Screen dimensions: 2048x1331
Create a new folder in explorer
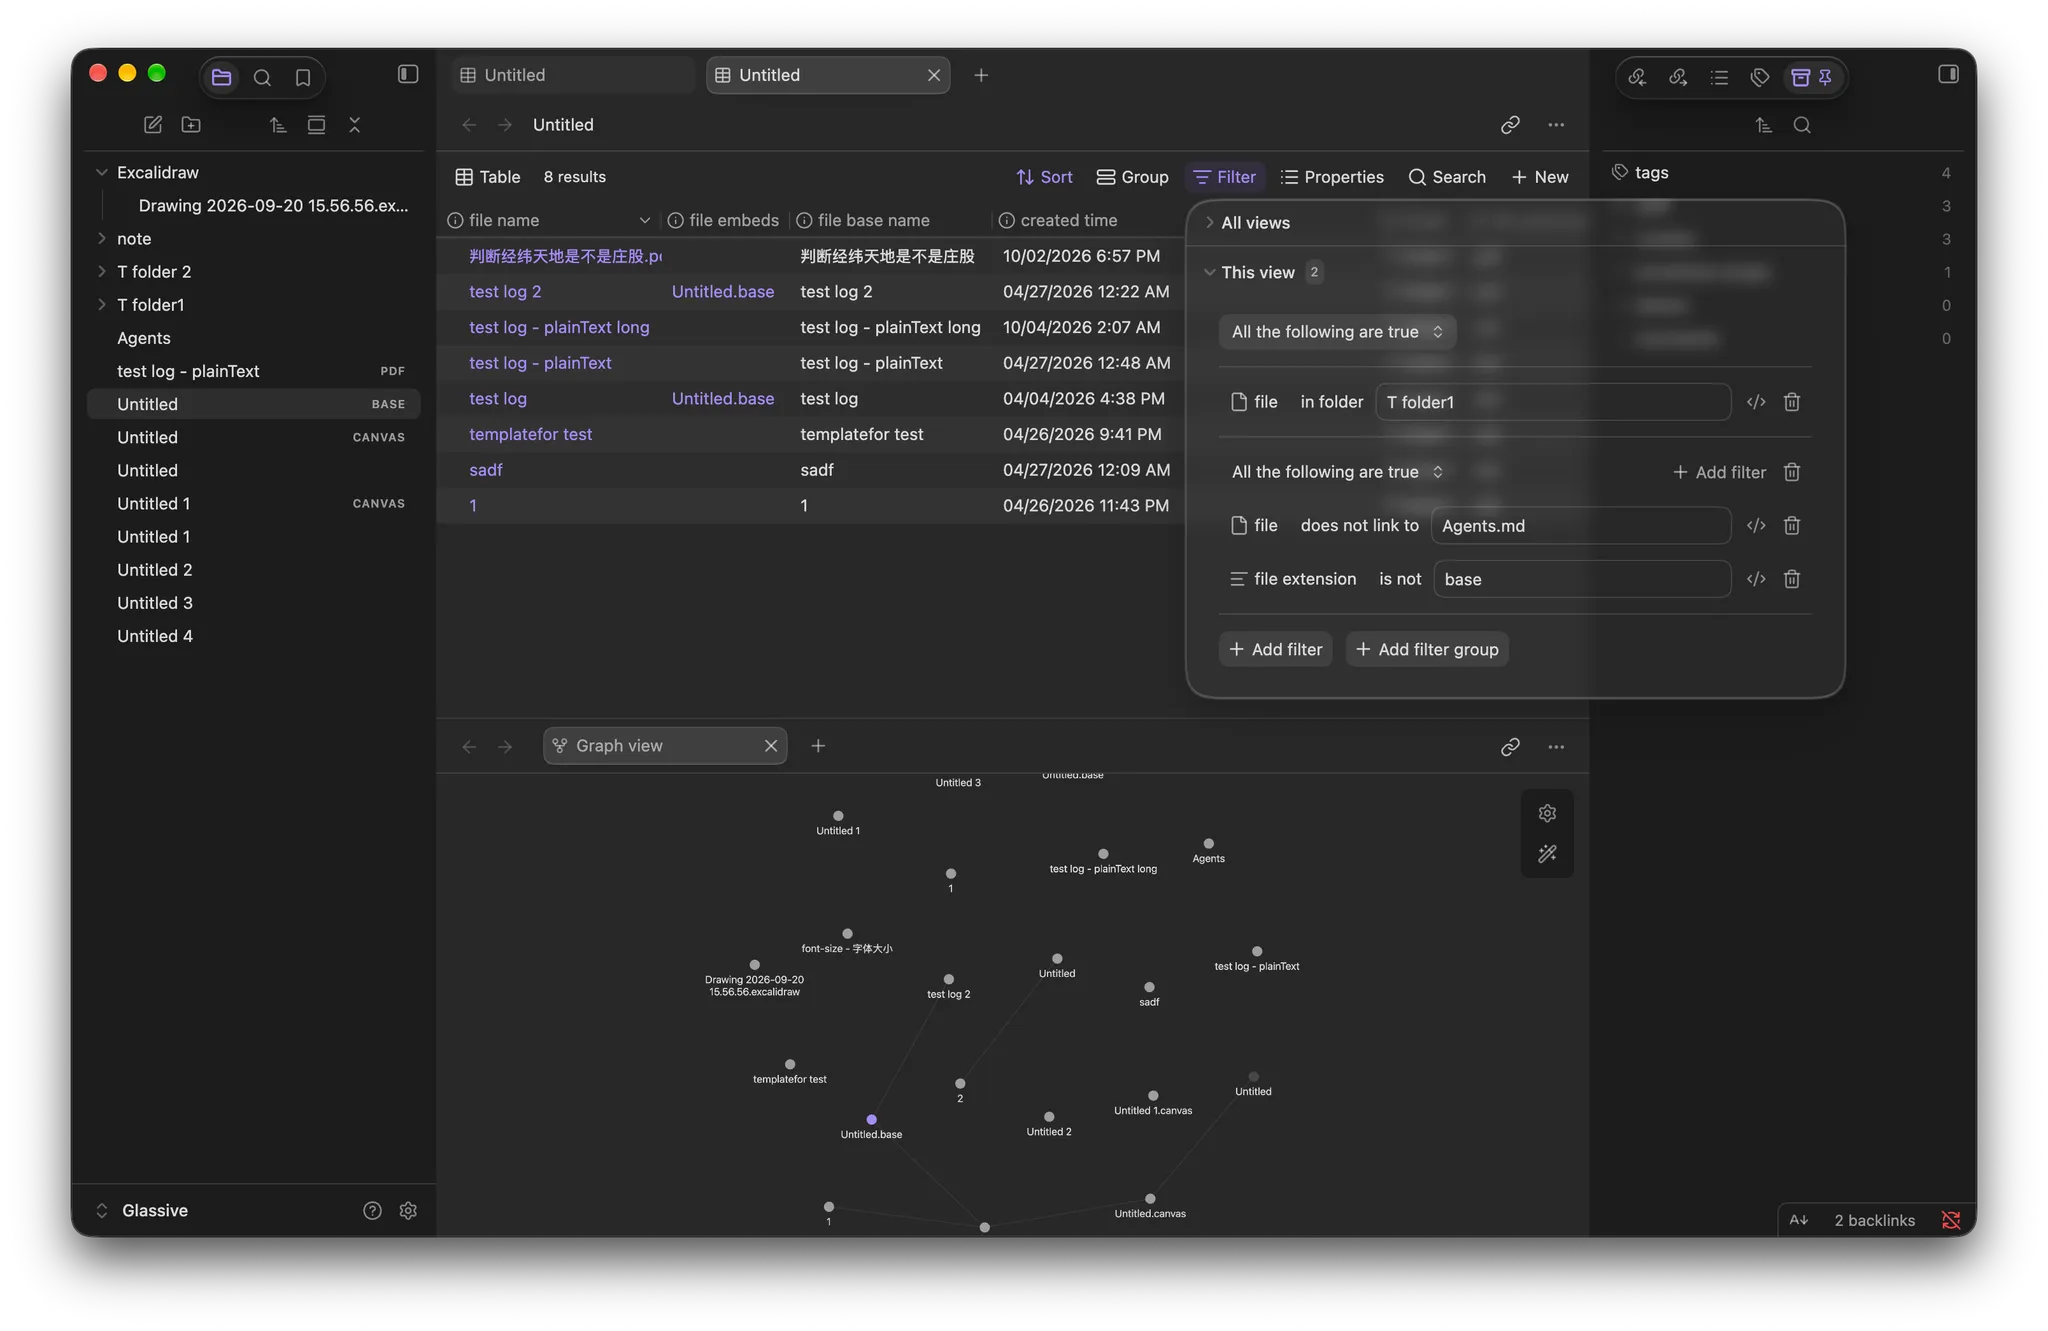point(191,125)
